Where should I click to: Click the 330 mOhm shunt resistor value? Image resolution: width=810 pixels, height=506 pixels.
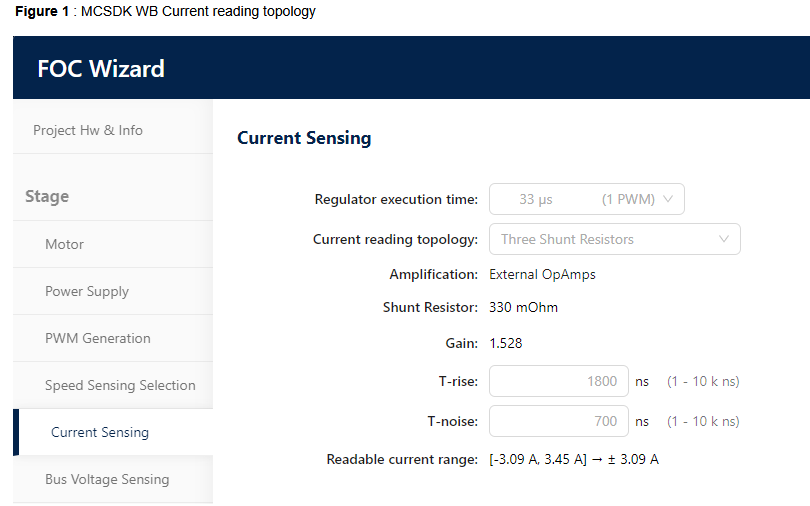point(523,307)
